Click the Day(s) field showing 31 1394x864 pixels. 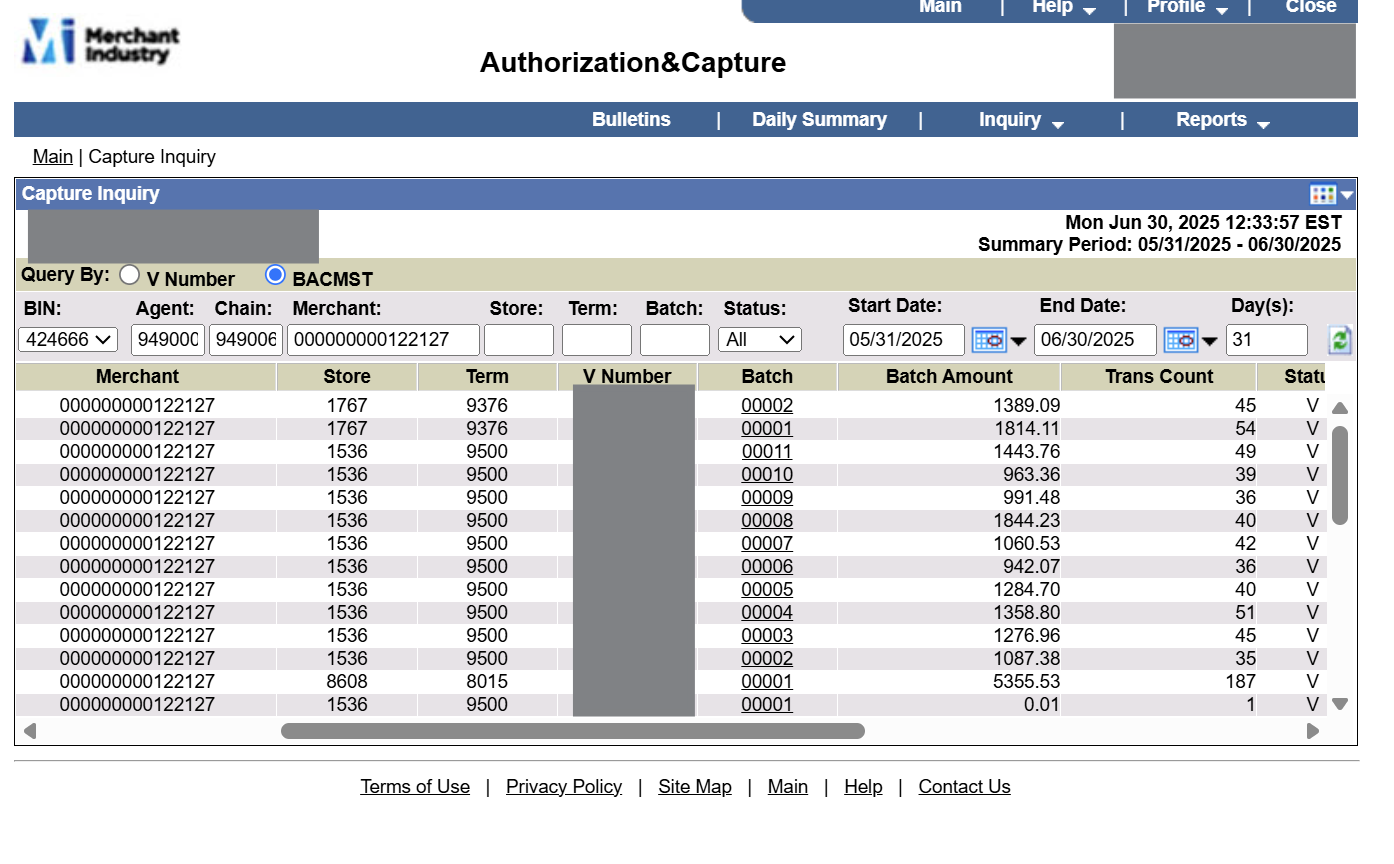click(x=1267, y=340)
